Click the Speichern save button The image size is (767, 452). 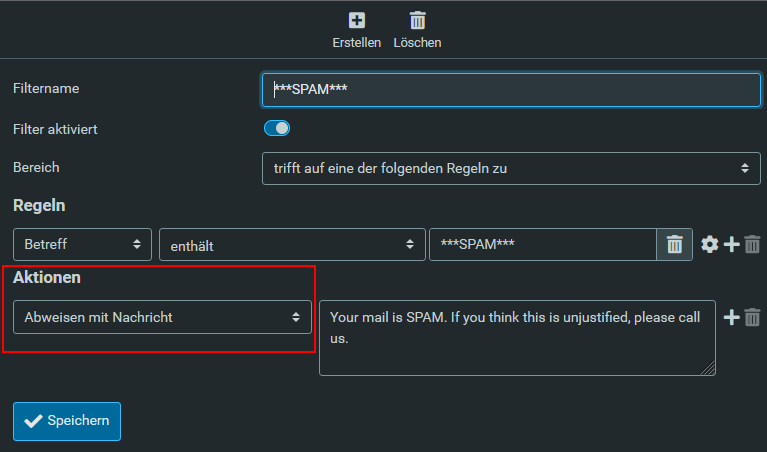coord(67,421)
